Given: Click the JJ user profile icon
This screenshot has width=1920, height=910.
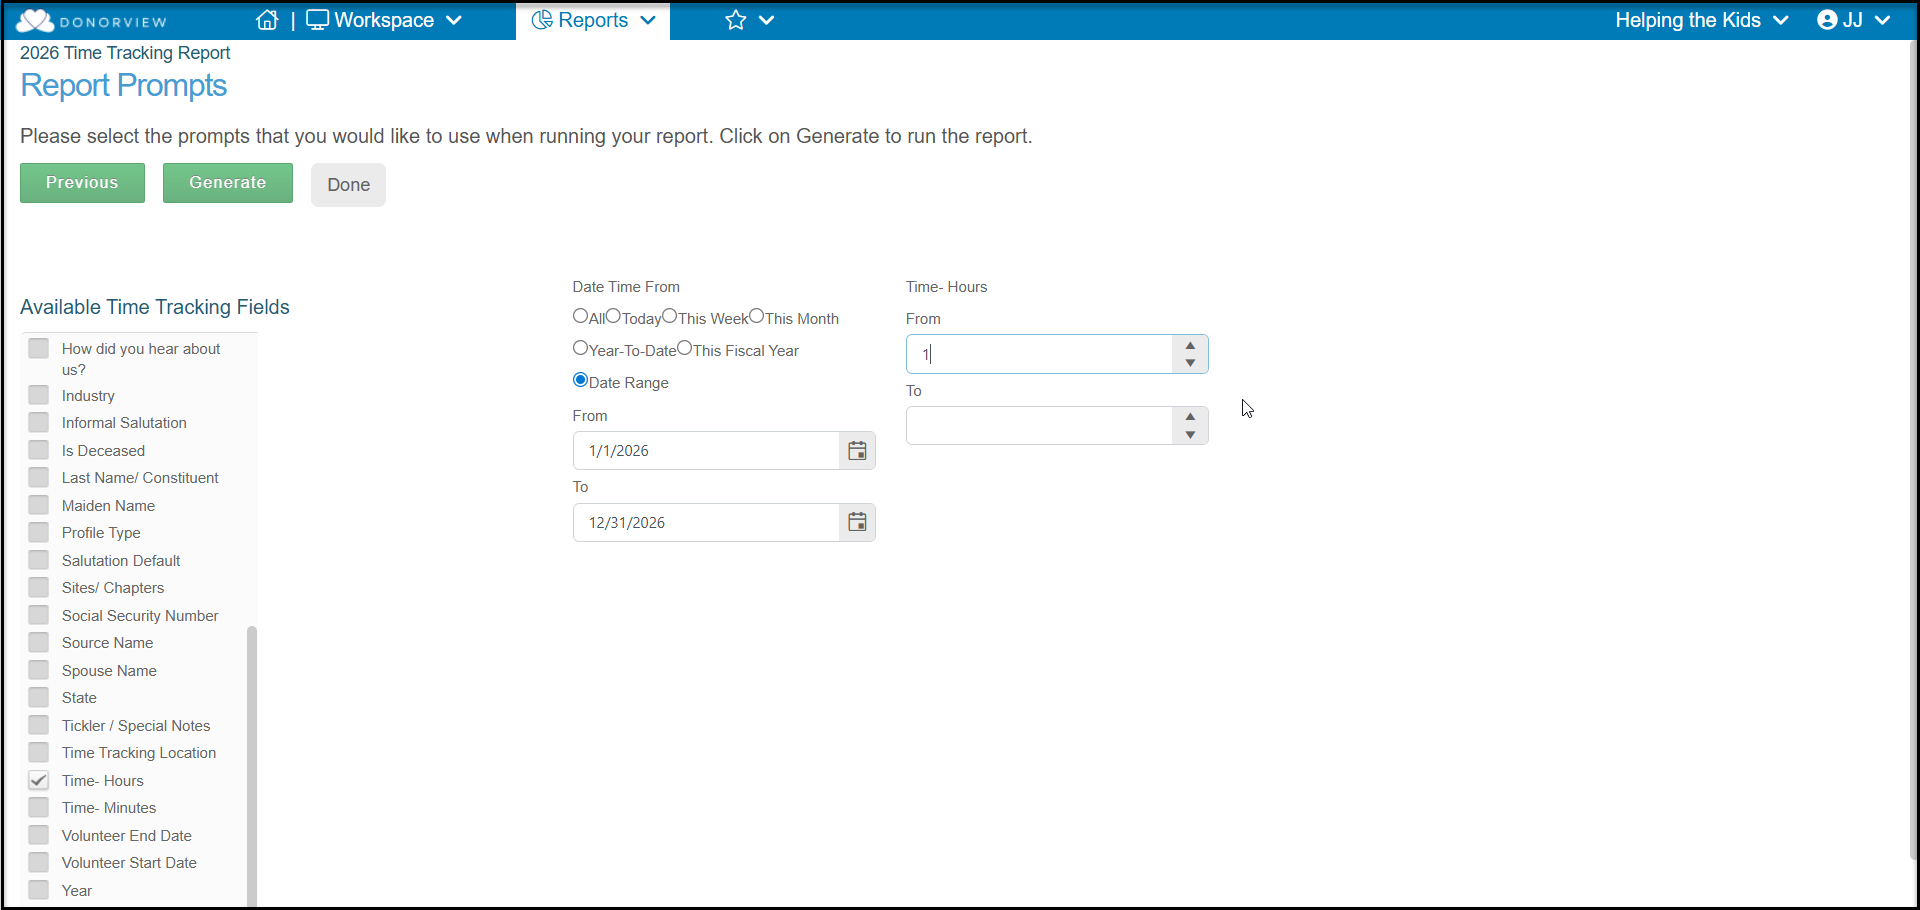Looking at the screenshot, I should [1827, 20].
